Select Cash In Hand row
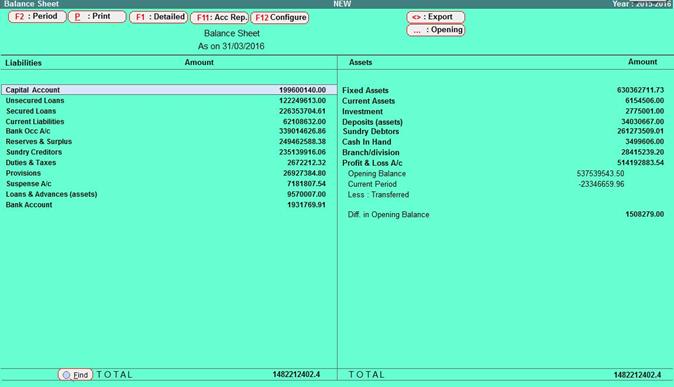674x387 pixels. (505, 142)
